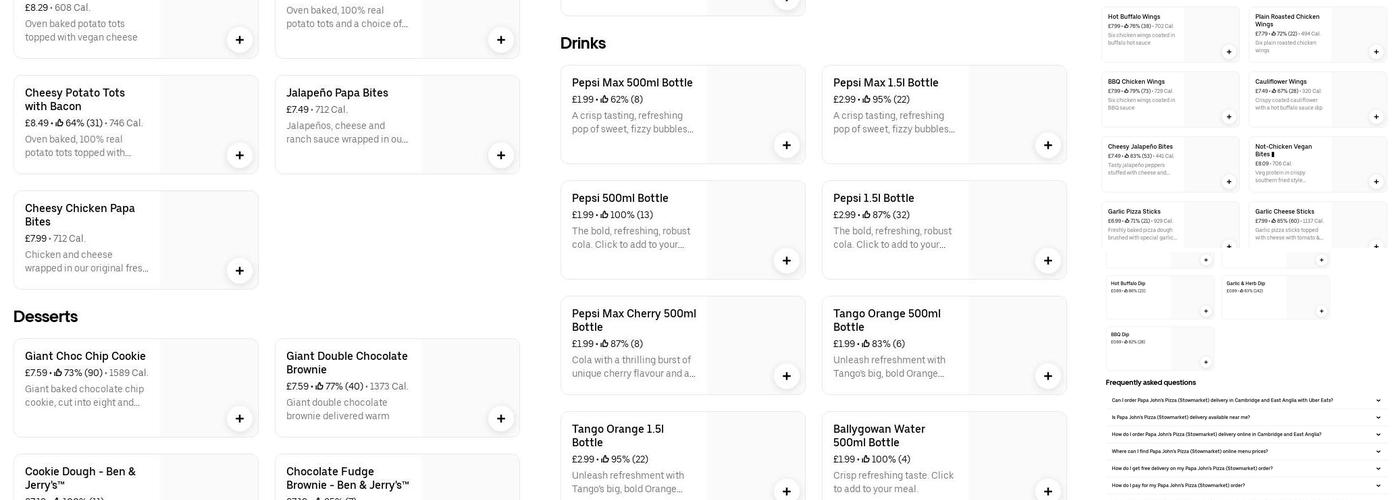Add BBQ Dip using plus button
1400x500 pixels.
click(1206, 362)
